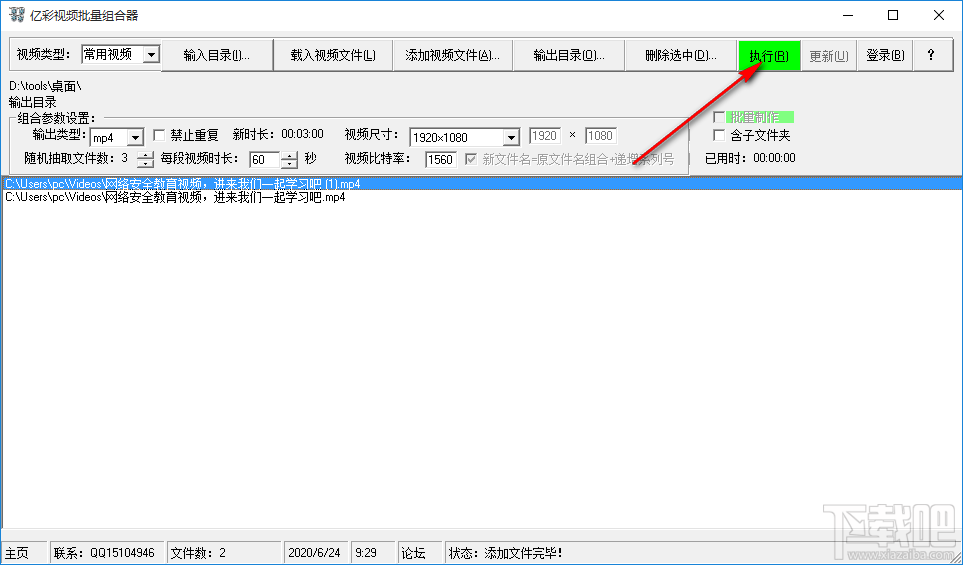Toggle the 禁止重复 checkbox
Viewport: 963px width, 565px height.
coord(159,135)
